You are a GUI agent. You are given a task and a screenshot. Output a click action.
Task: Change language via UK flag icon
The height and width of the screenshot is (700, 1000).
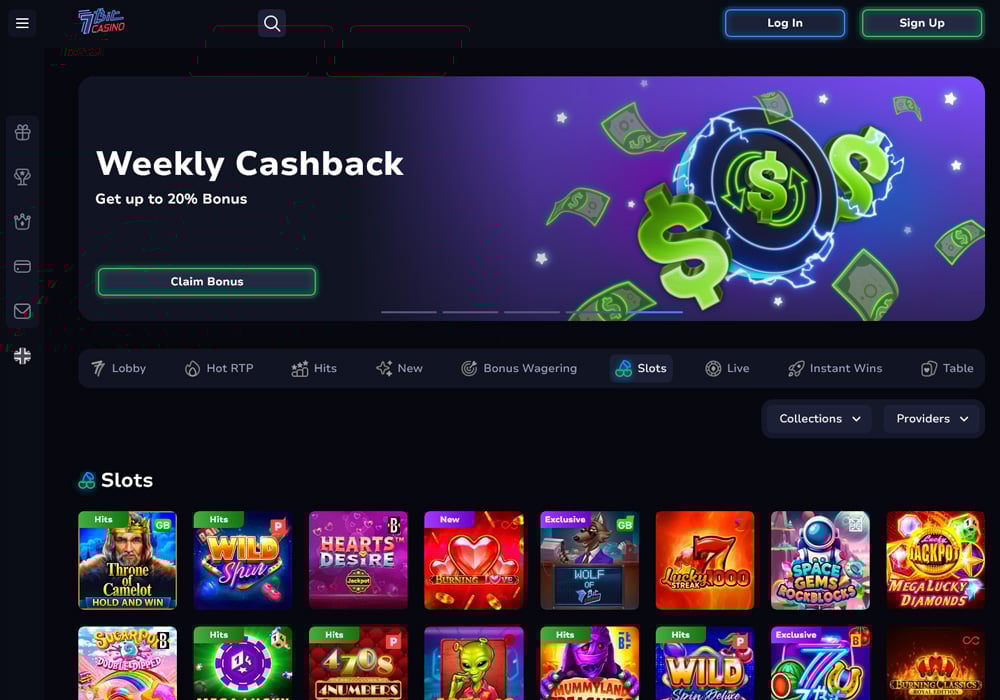pyautogui.click(x=22, y=356)
